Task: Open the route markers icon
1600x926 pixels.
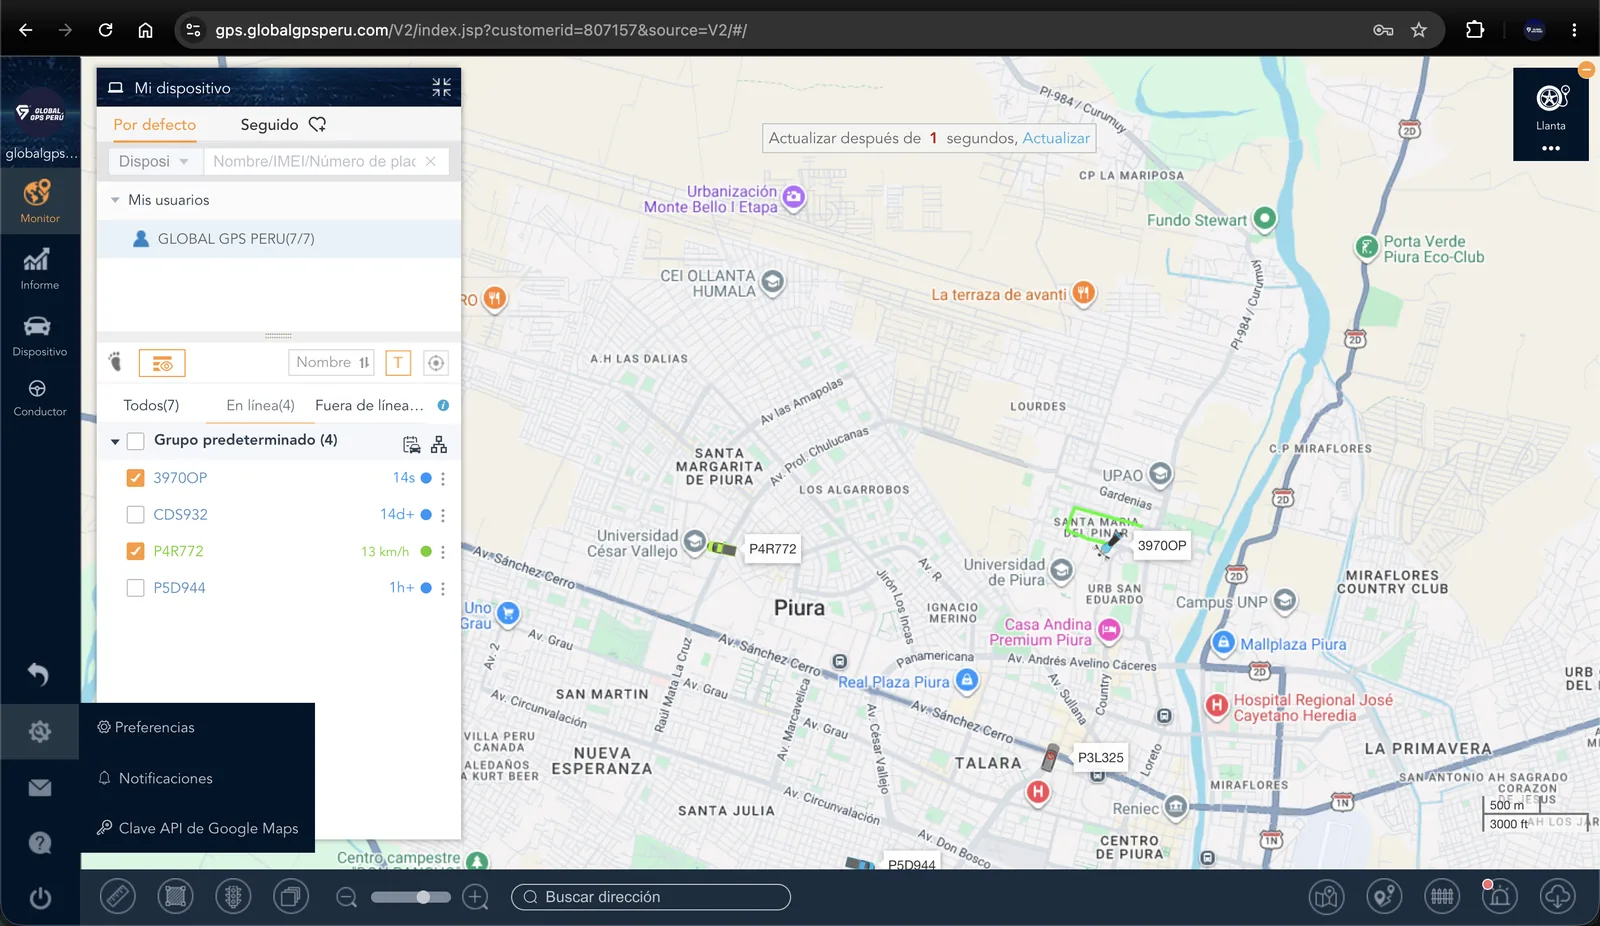Action: (1384, 896)
